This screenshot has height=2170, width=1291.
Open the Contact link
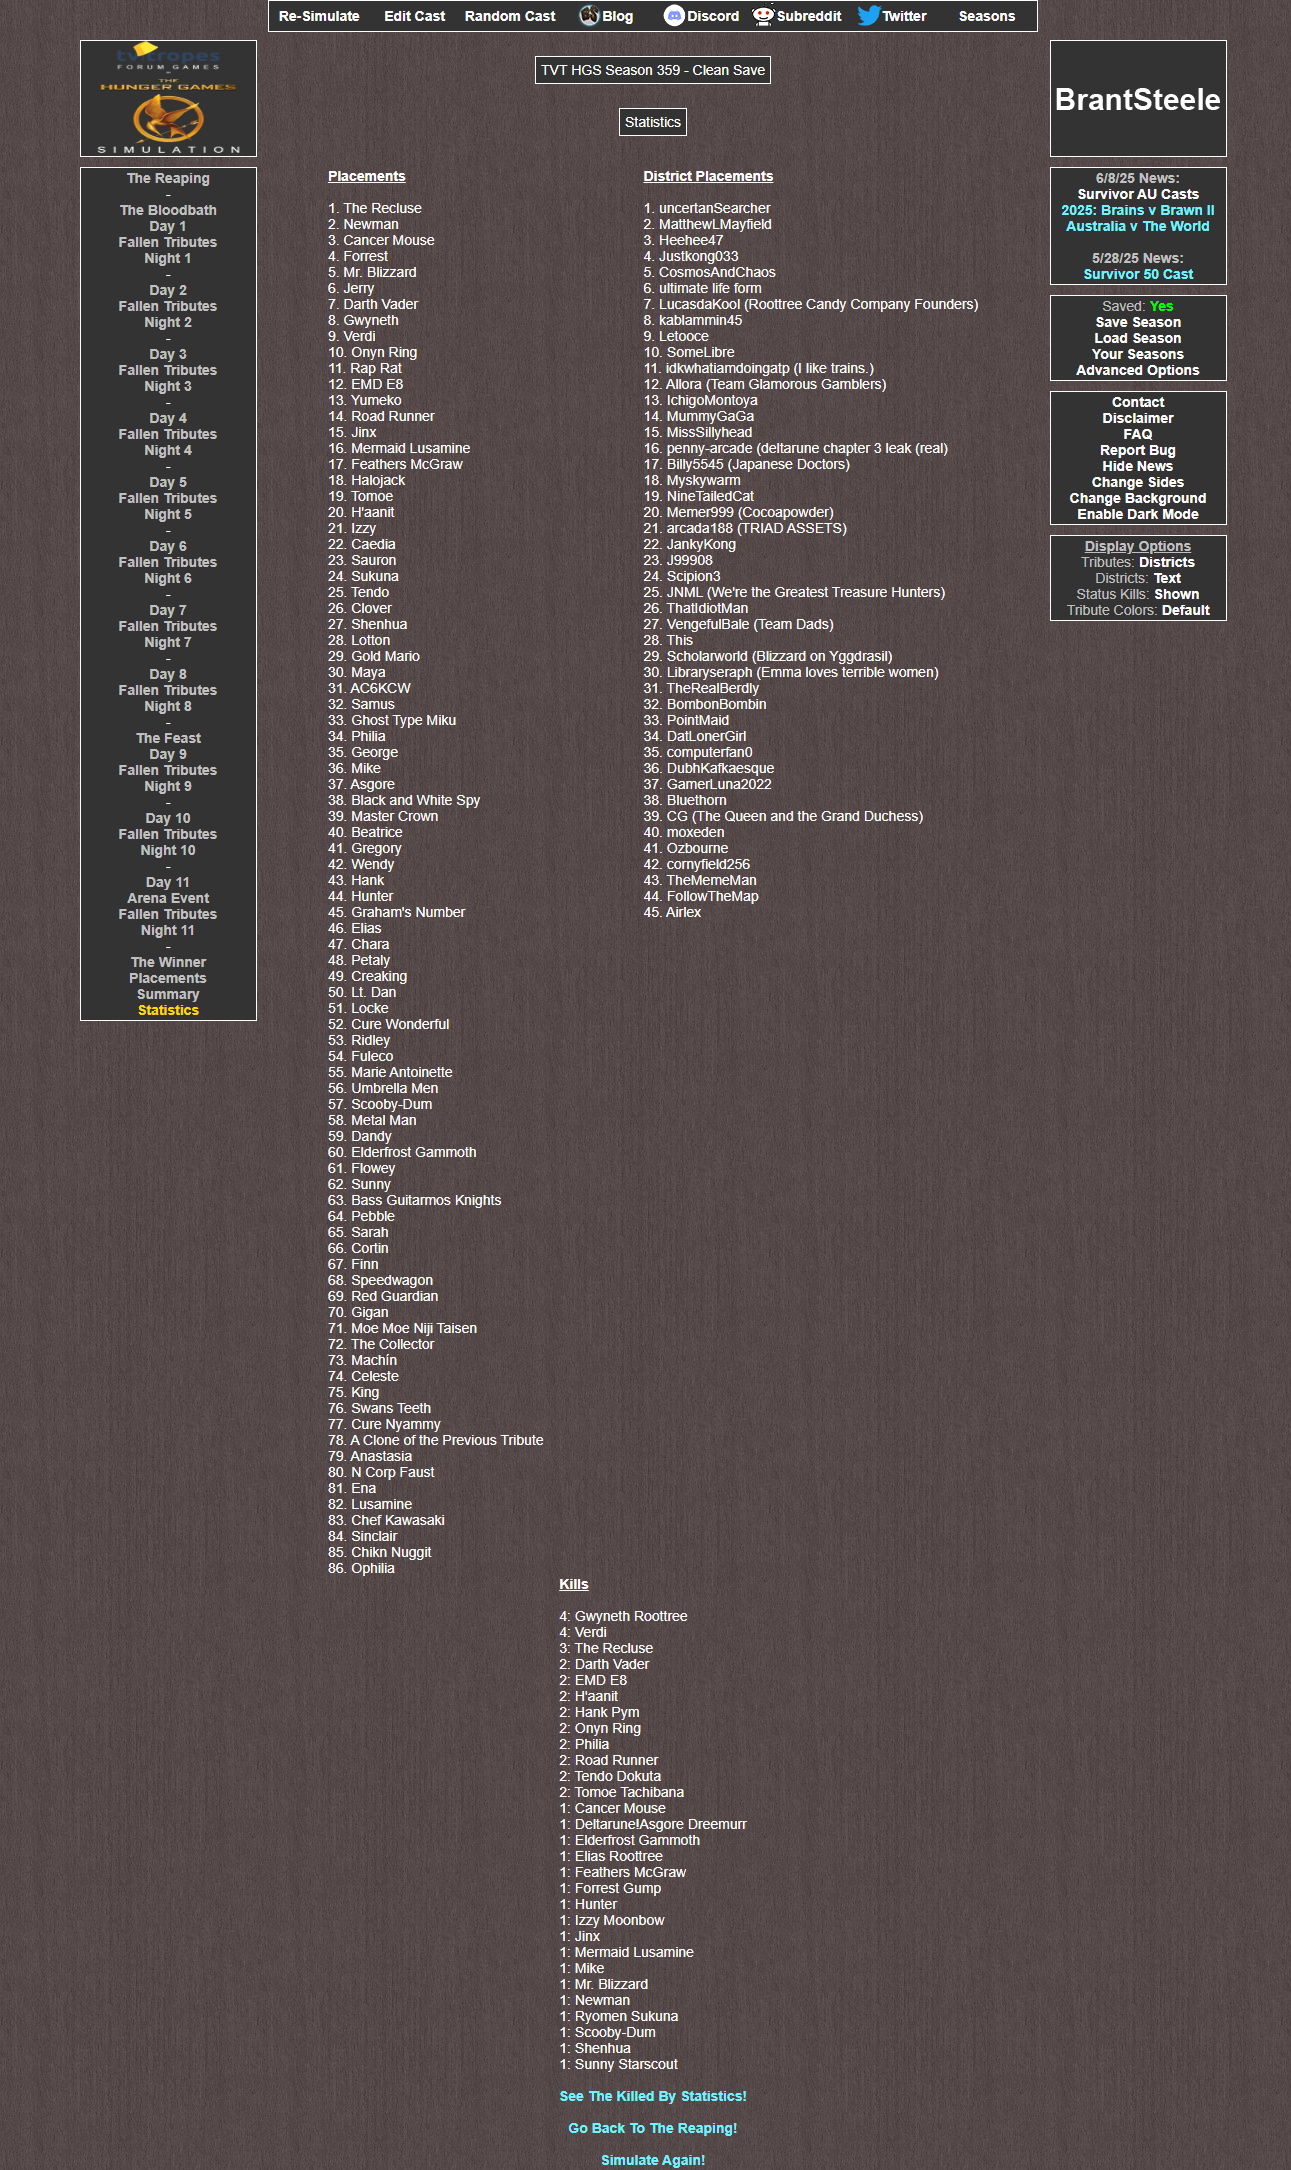point(1138,402)
